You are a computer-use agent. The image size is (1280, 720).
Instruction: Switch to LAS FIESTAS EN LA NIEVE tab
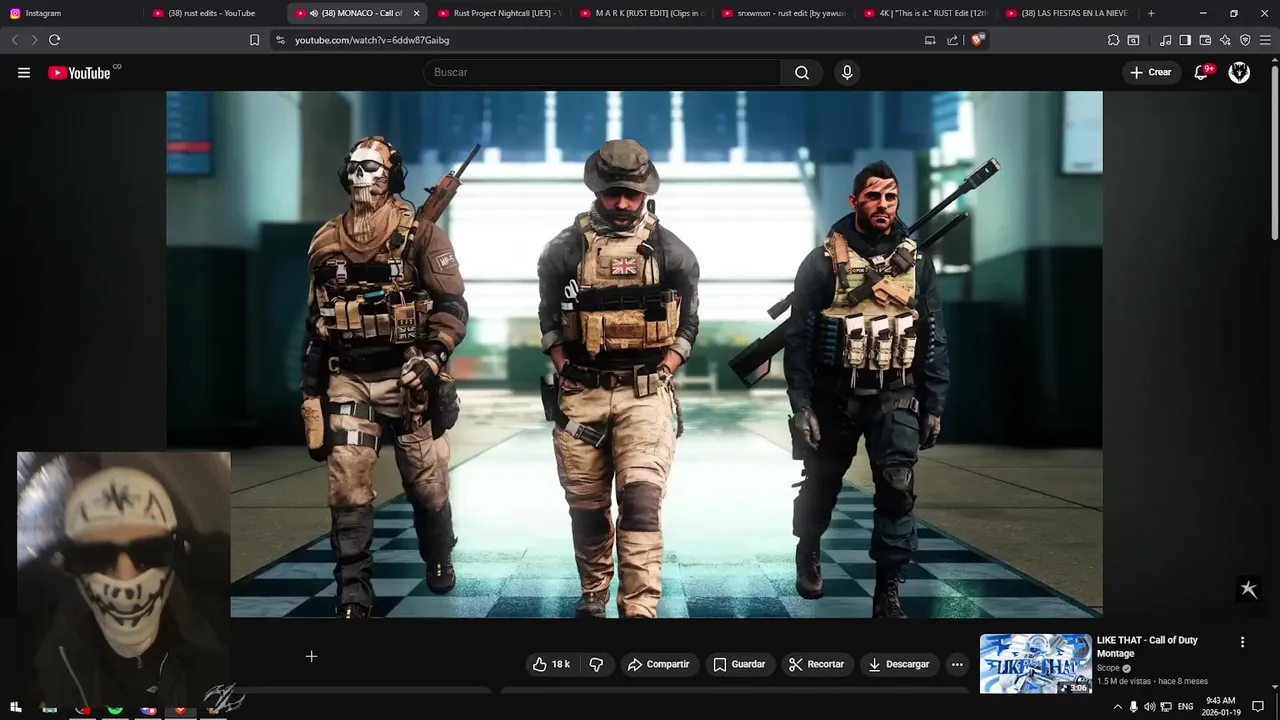click(x=1067, y=13)
